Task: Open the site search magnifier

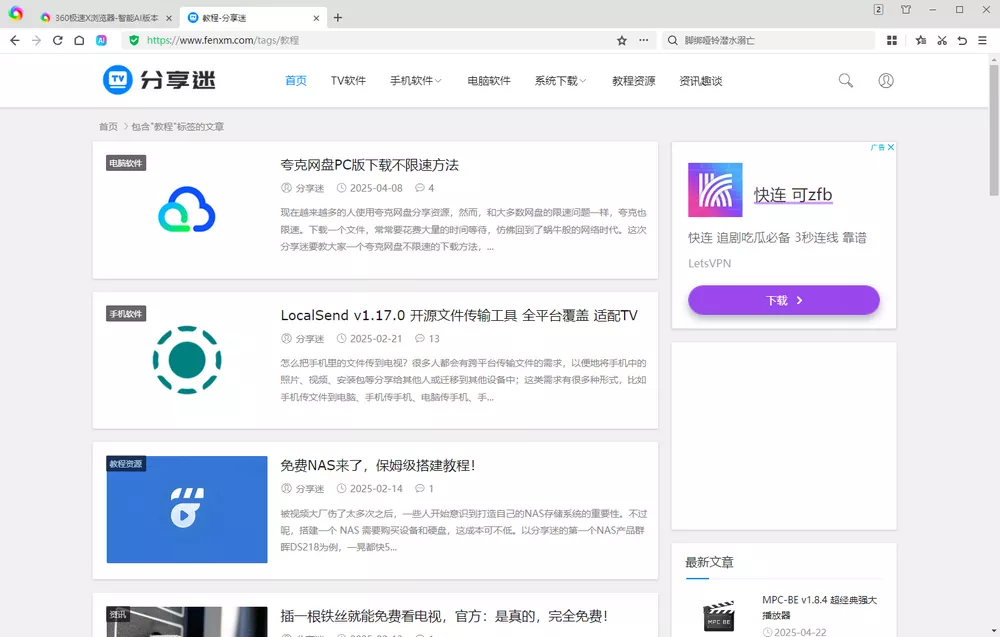Action: (845, 80)
